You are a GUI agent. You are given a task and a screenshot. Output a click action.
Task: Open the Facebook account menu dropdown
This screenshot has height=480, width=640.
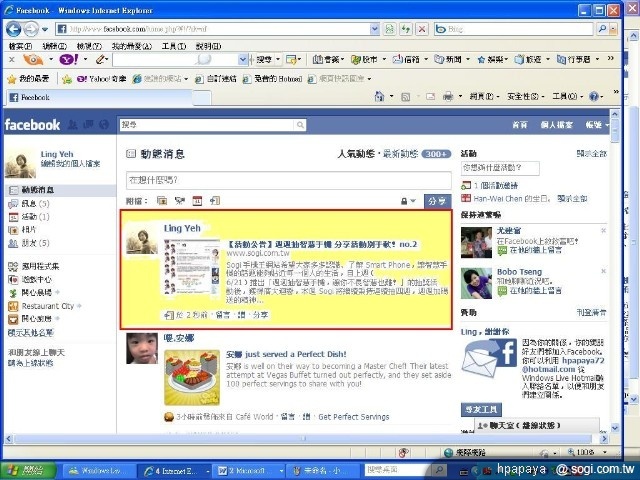[x=597, y=125]
